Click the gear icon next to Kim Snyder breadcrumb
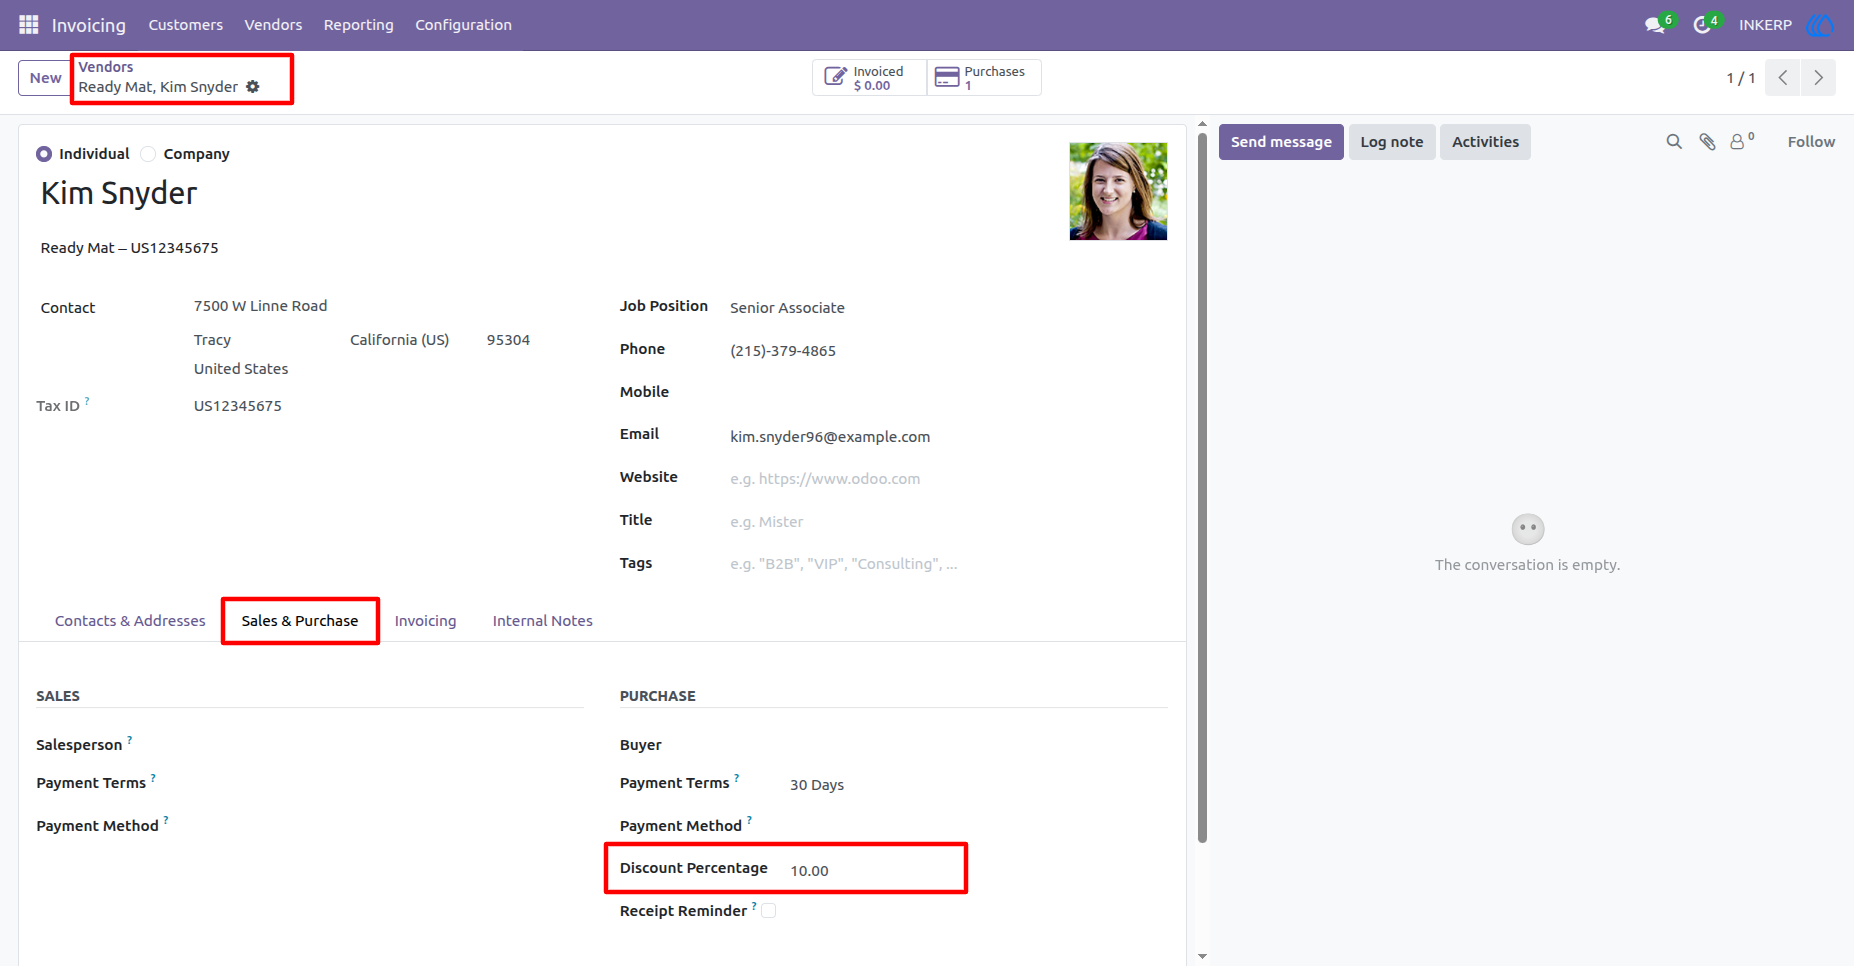 click(253, 87)
